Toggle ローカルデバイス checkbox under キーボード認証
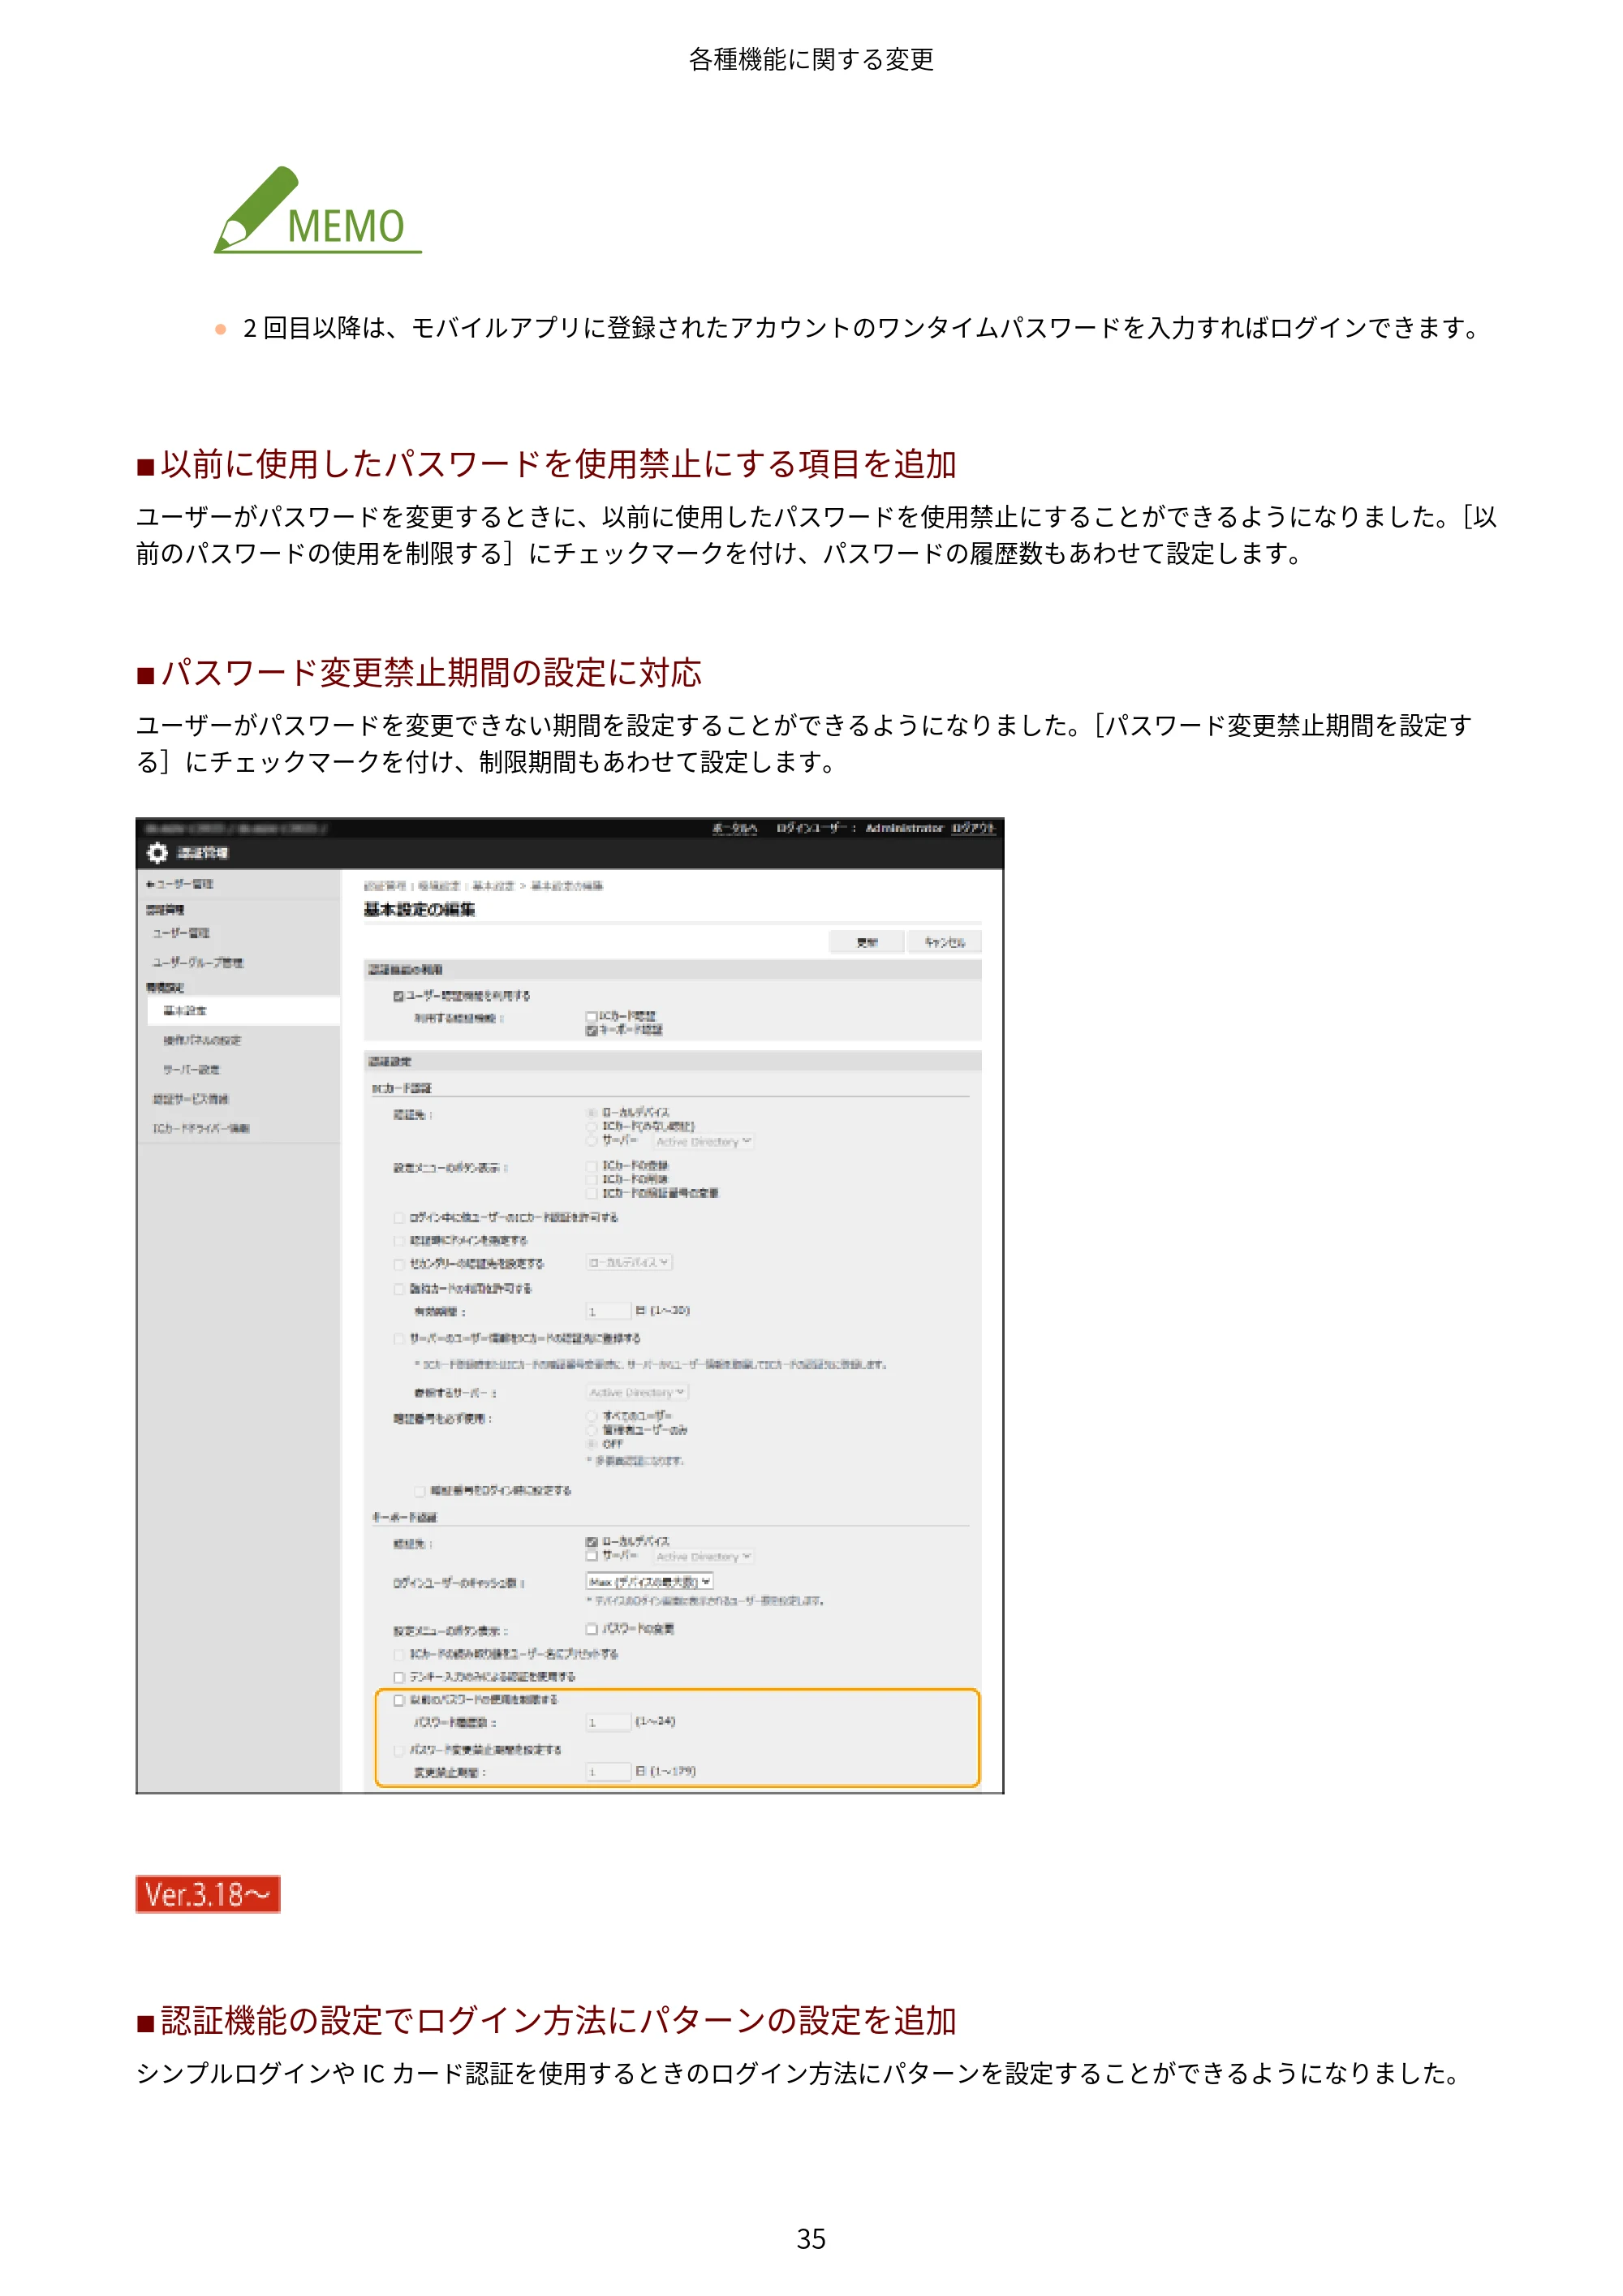 592,1542
